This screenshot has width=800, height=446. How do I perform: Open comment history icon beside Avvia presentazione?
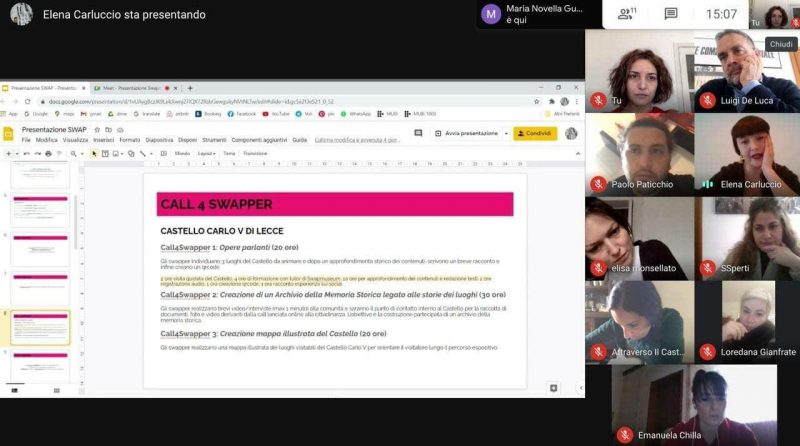click(x=418, y=133)
